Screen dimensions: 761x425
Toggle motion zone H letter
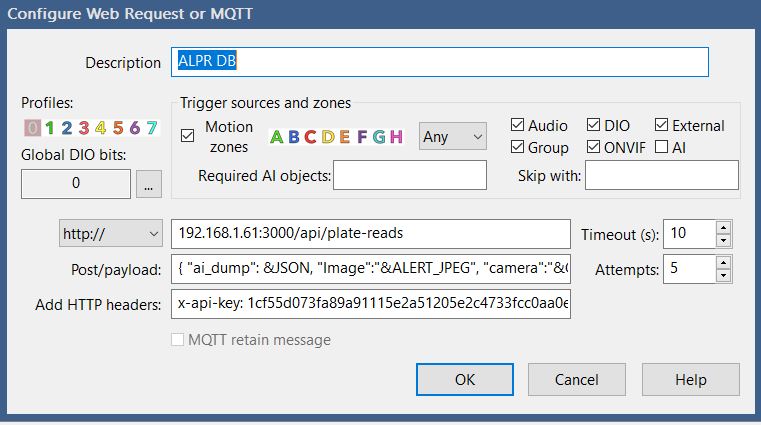(x=397, y=137)
